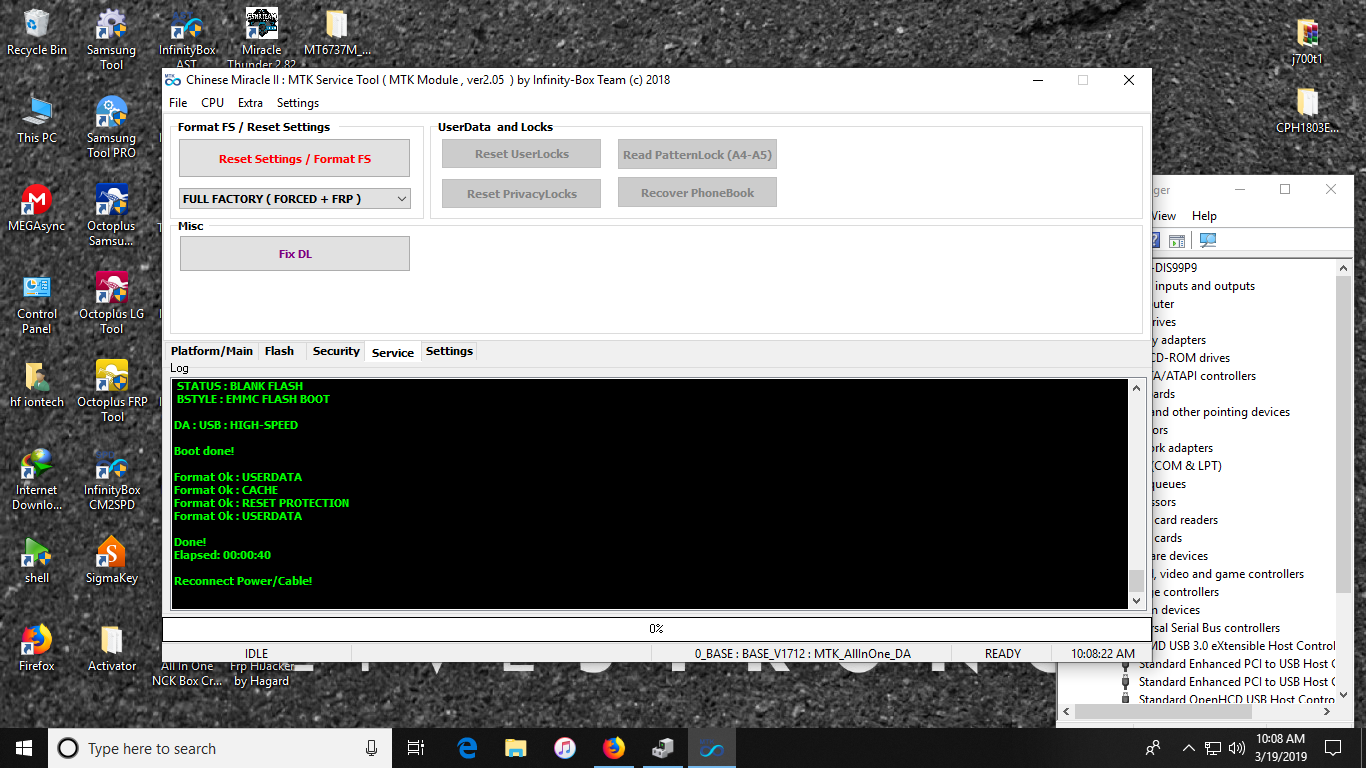This screenshot has width=1366, height=768.
Task: Open the Settings menu in menu bar
Action: pos(298,103)
